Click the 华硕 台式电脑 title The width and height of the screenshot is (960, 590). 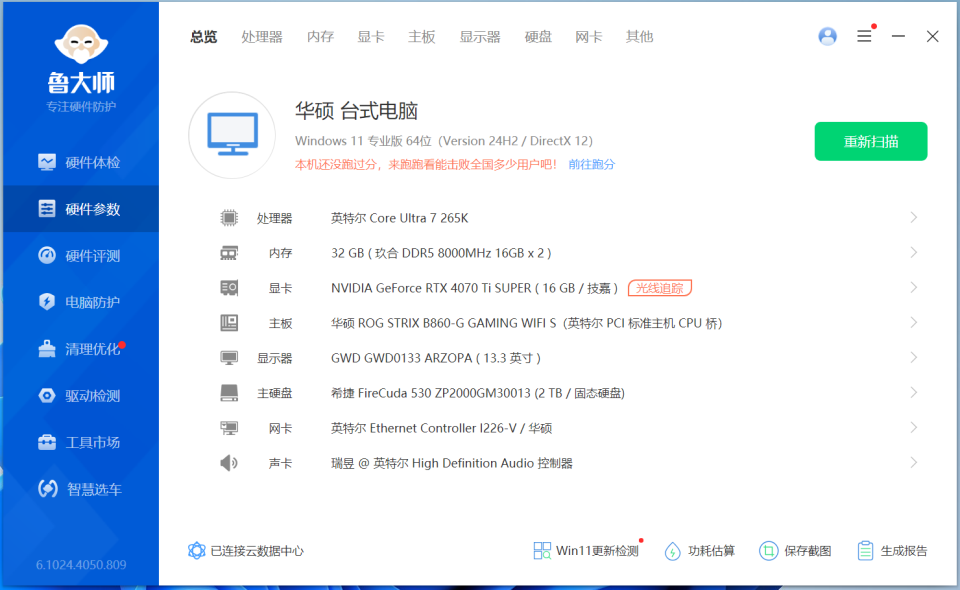pos(356,111)
